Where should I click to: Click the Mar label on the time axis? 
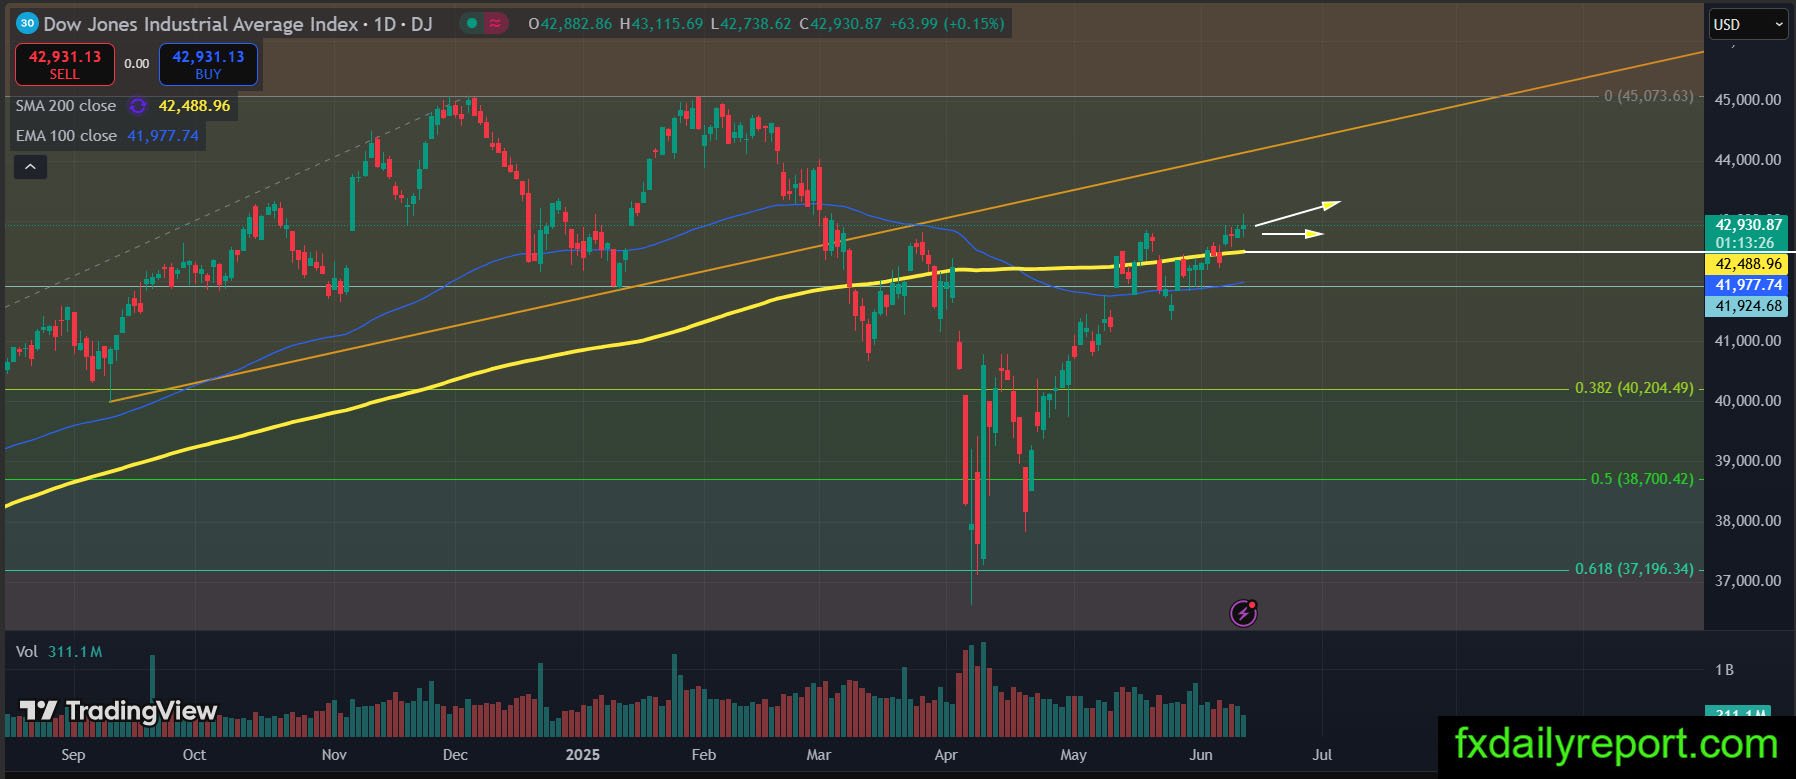[x=819, y=755]
